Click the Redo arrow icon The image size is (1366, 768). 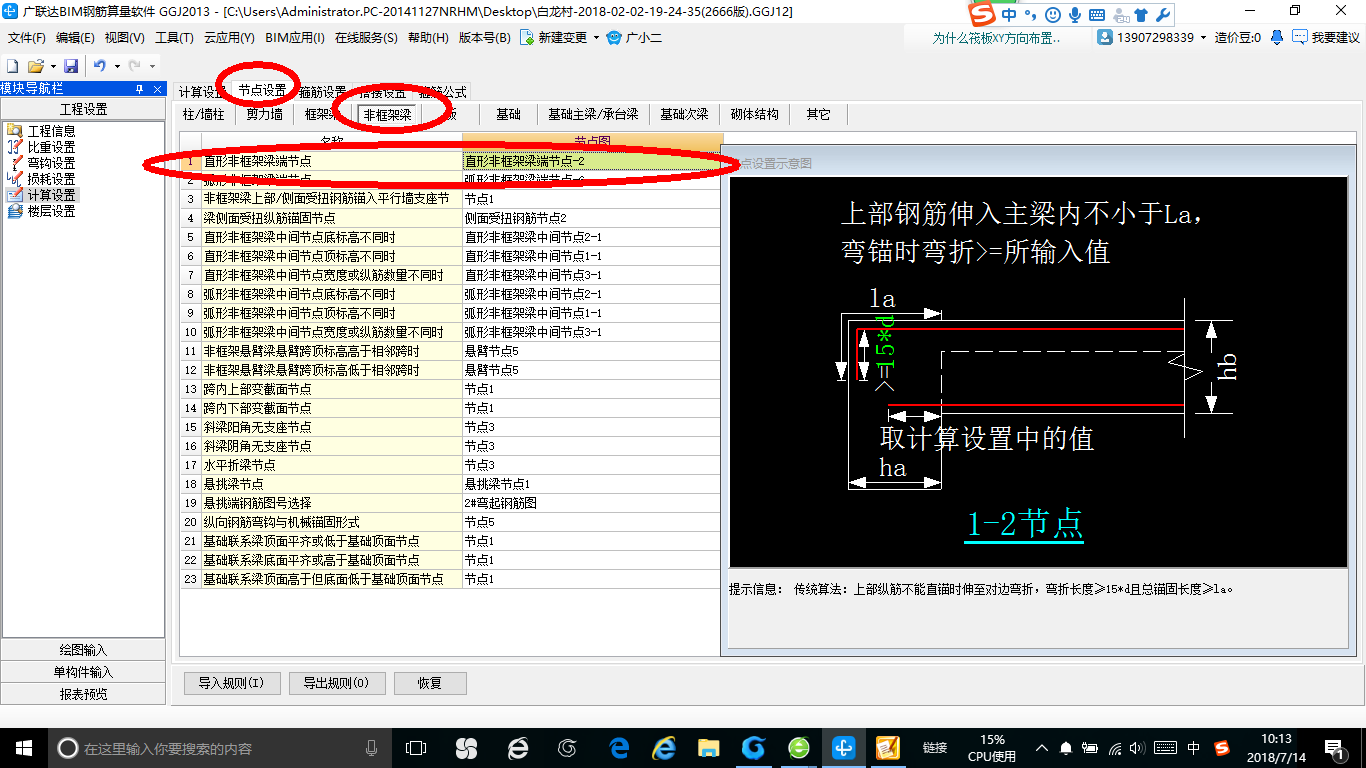[135, 66]
